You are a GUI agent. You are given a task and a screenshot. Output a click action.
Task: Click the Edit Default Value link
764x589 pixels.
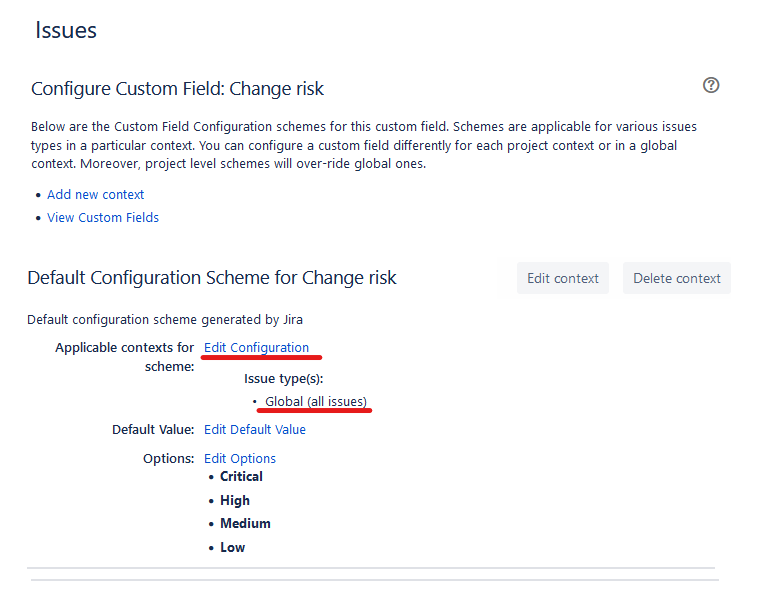click(255, 430)
